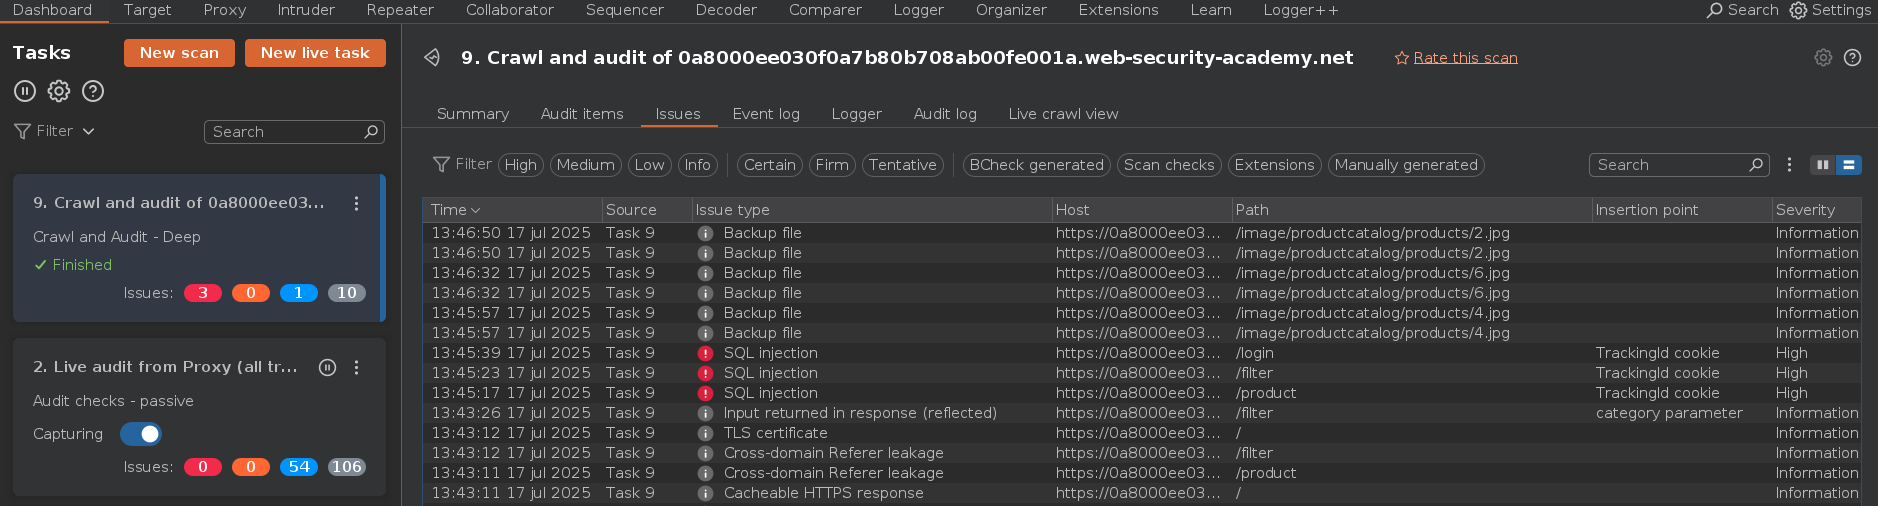Open the Repeater tab in top menu
Screen dimensions: 1878x506
pos(400,10)
